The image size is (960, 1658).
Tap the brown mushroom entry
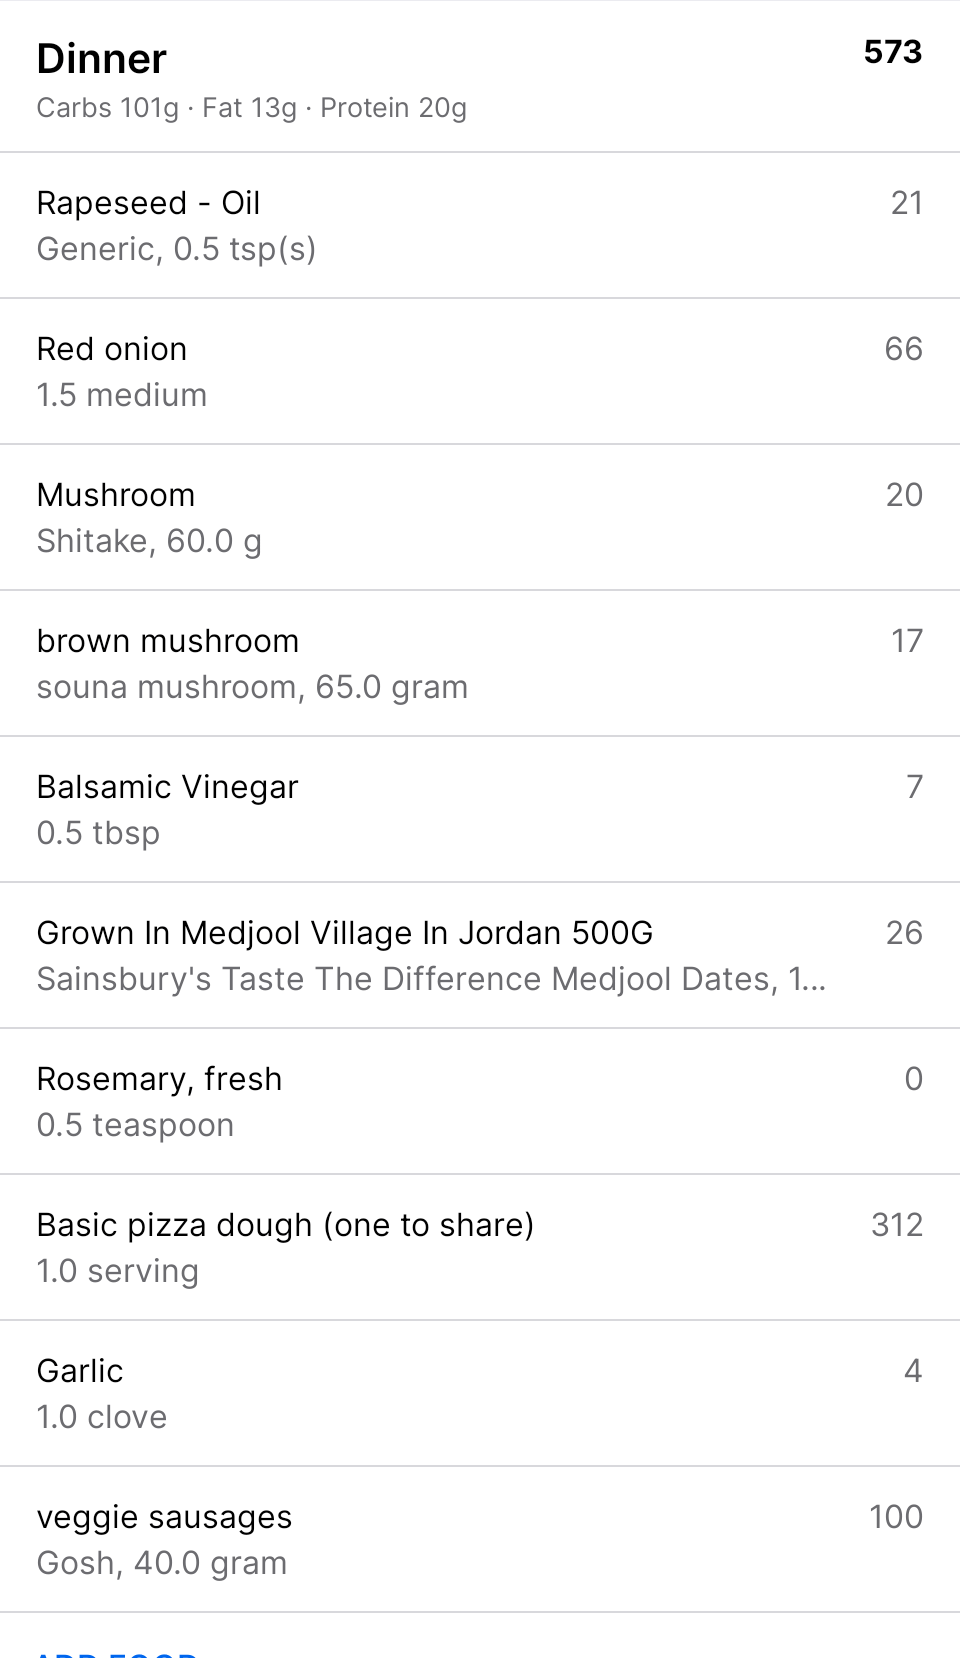click(168, 641)
